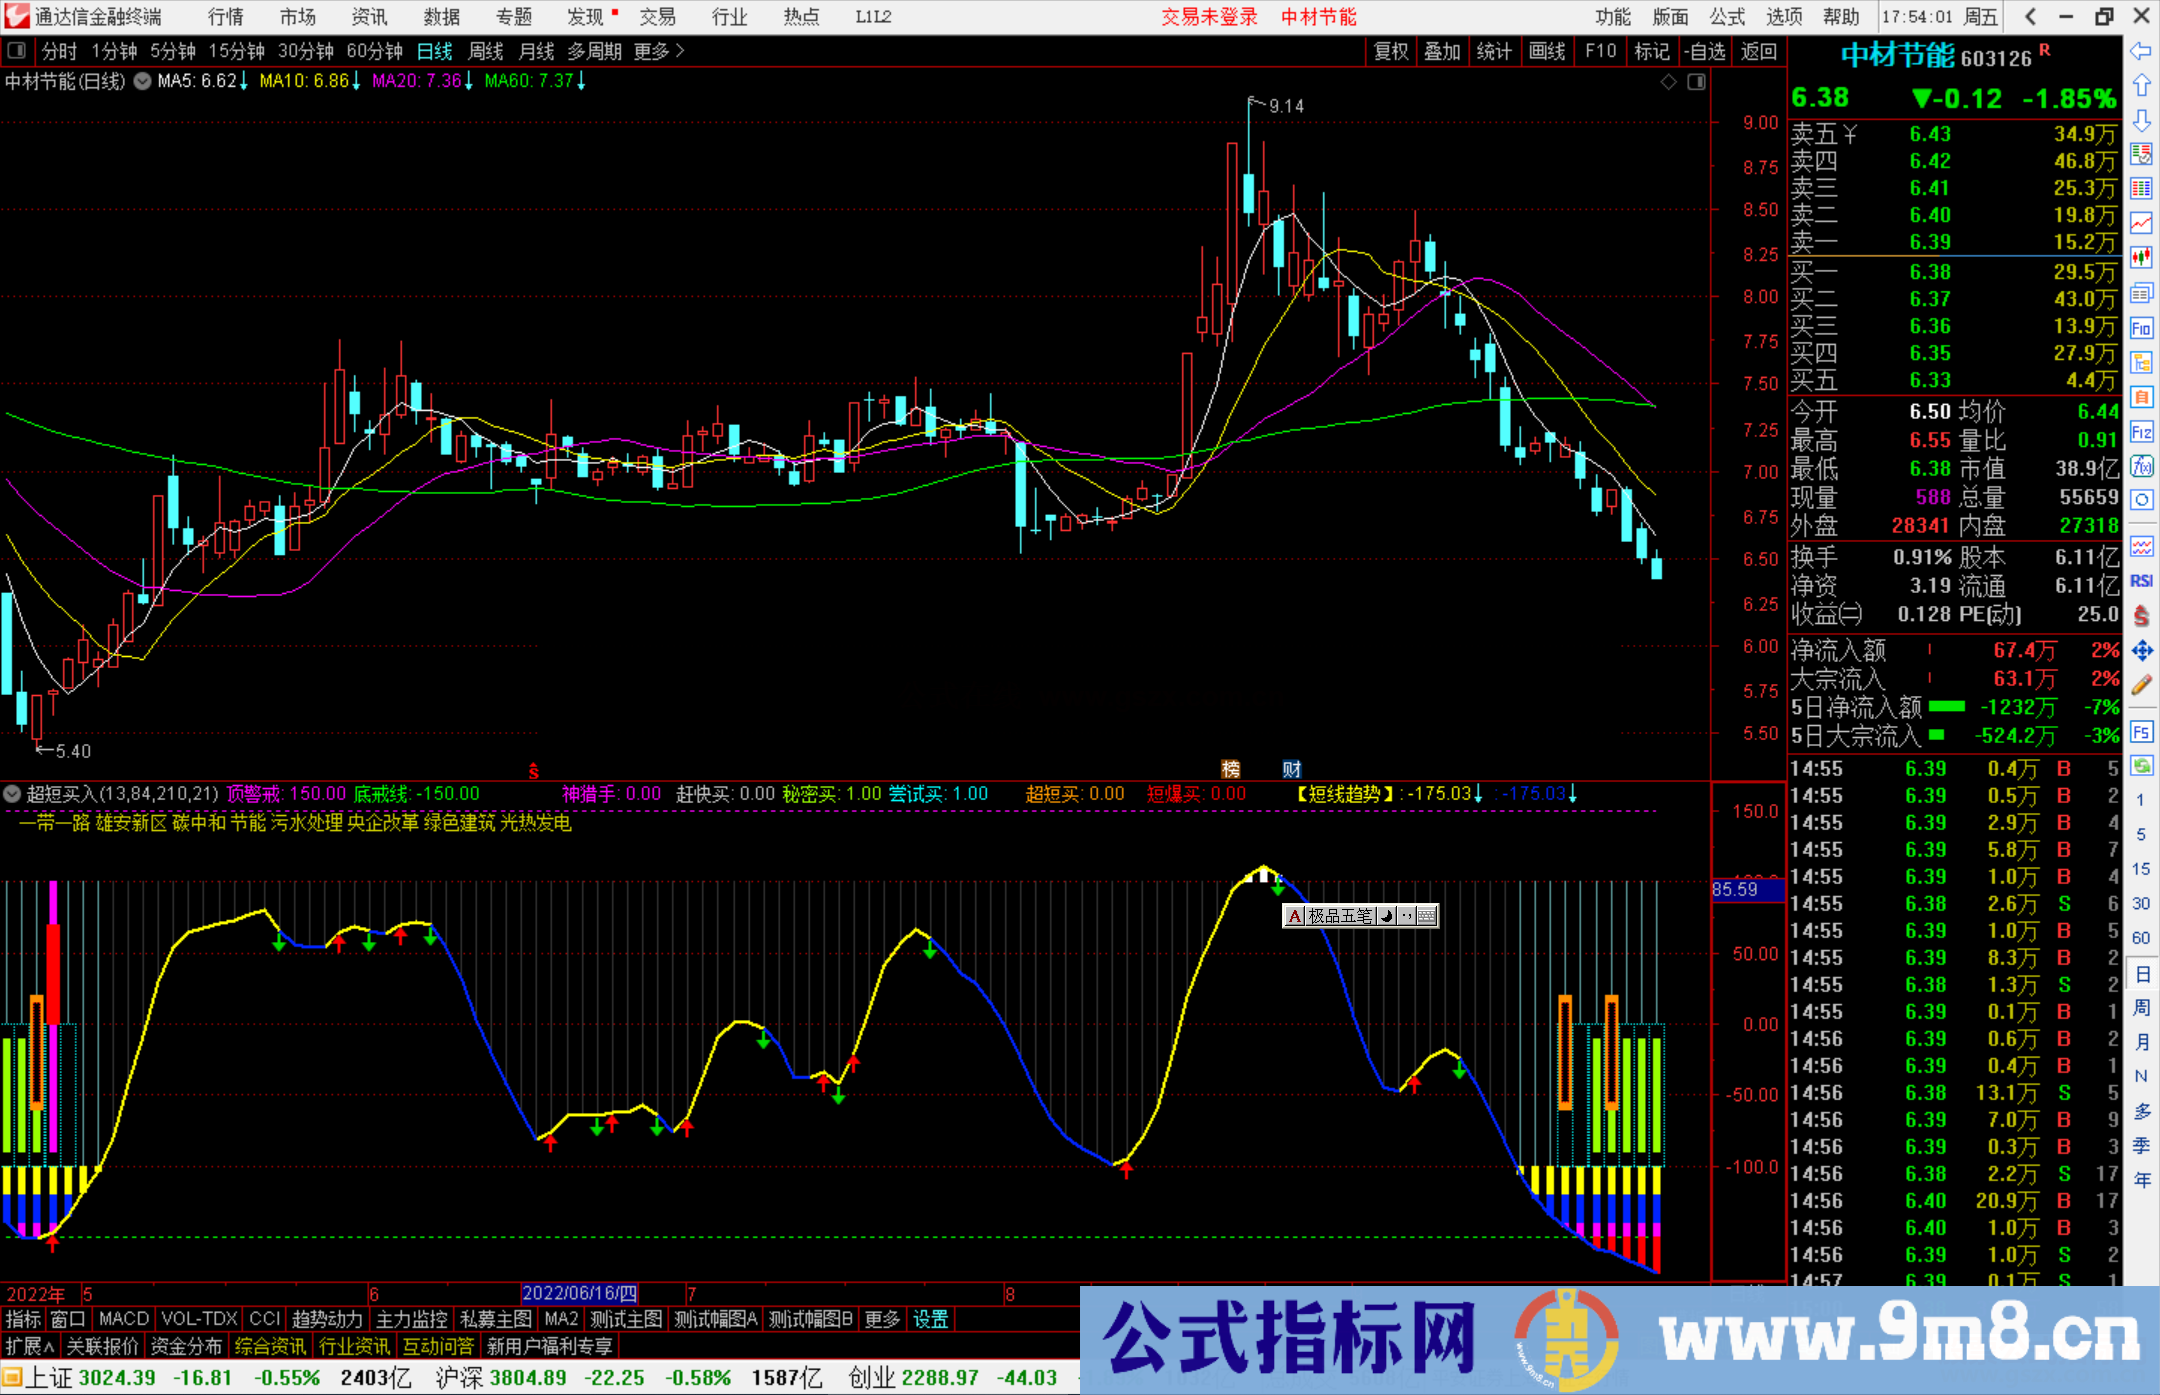
Task: Open the quote list with checkmark icon
Action: click(x=2141, y=154)
